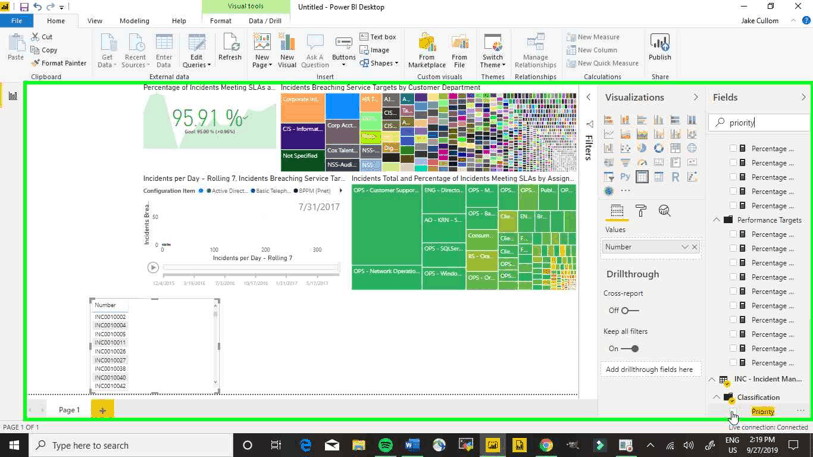Viewport: 813px width, 457px height.
Task: Open From Marketplace custom visuals
Action: tap(427, 51)
